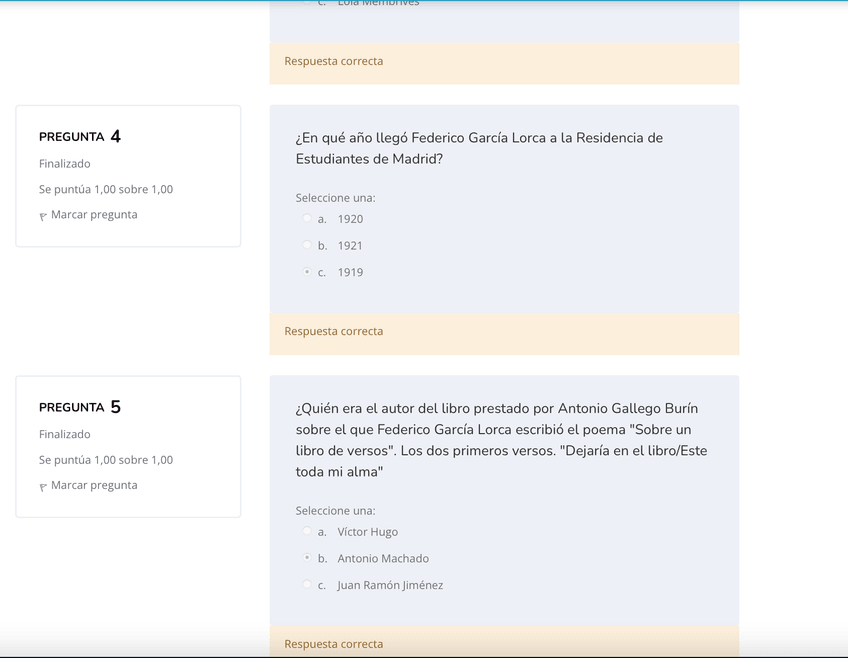Click the flag icon in question 4
Screen dimensions: 848x658
coord(43,216)
